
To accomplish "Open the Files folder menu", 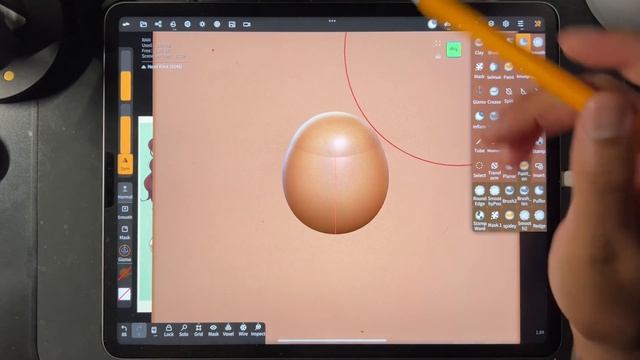I will [143, 24].
